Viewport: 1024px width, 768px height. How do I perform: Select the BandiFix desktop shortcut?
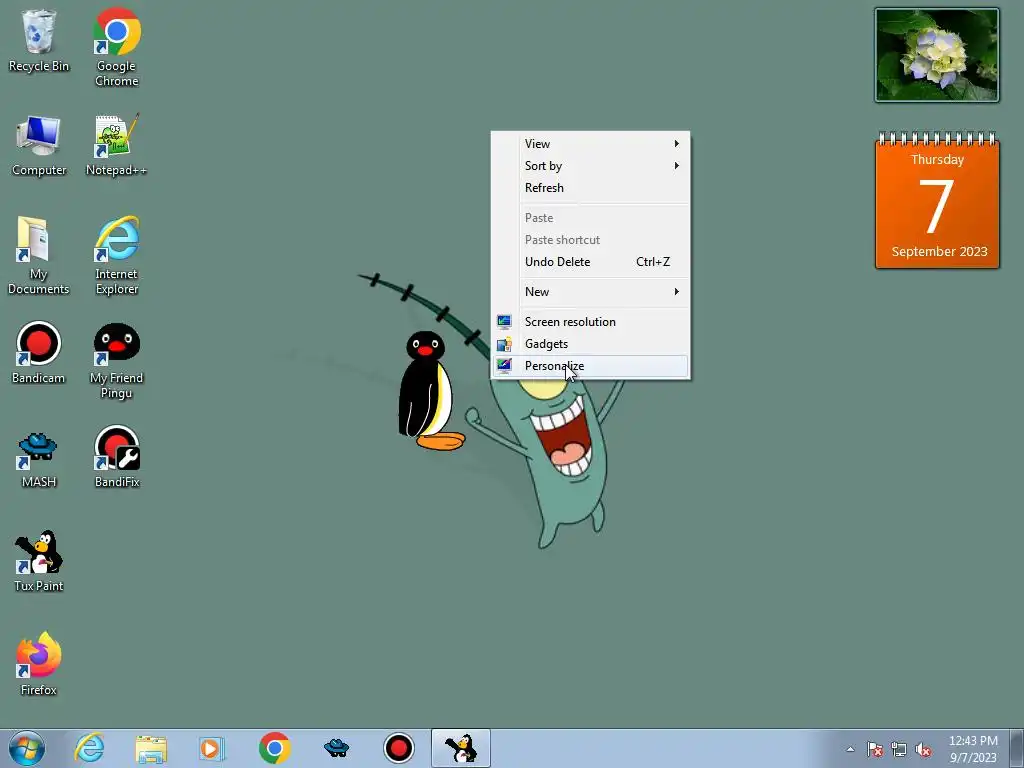117,457
